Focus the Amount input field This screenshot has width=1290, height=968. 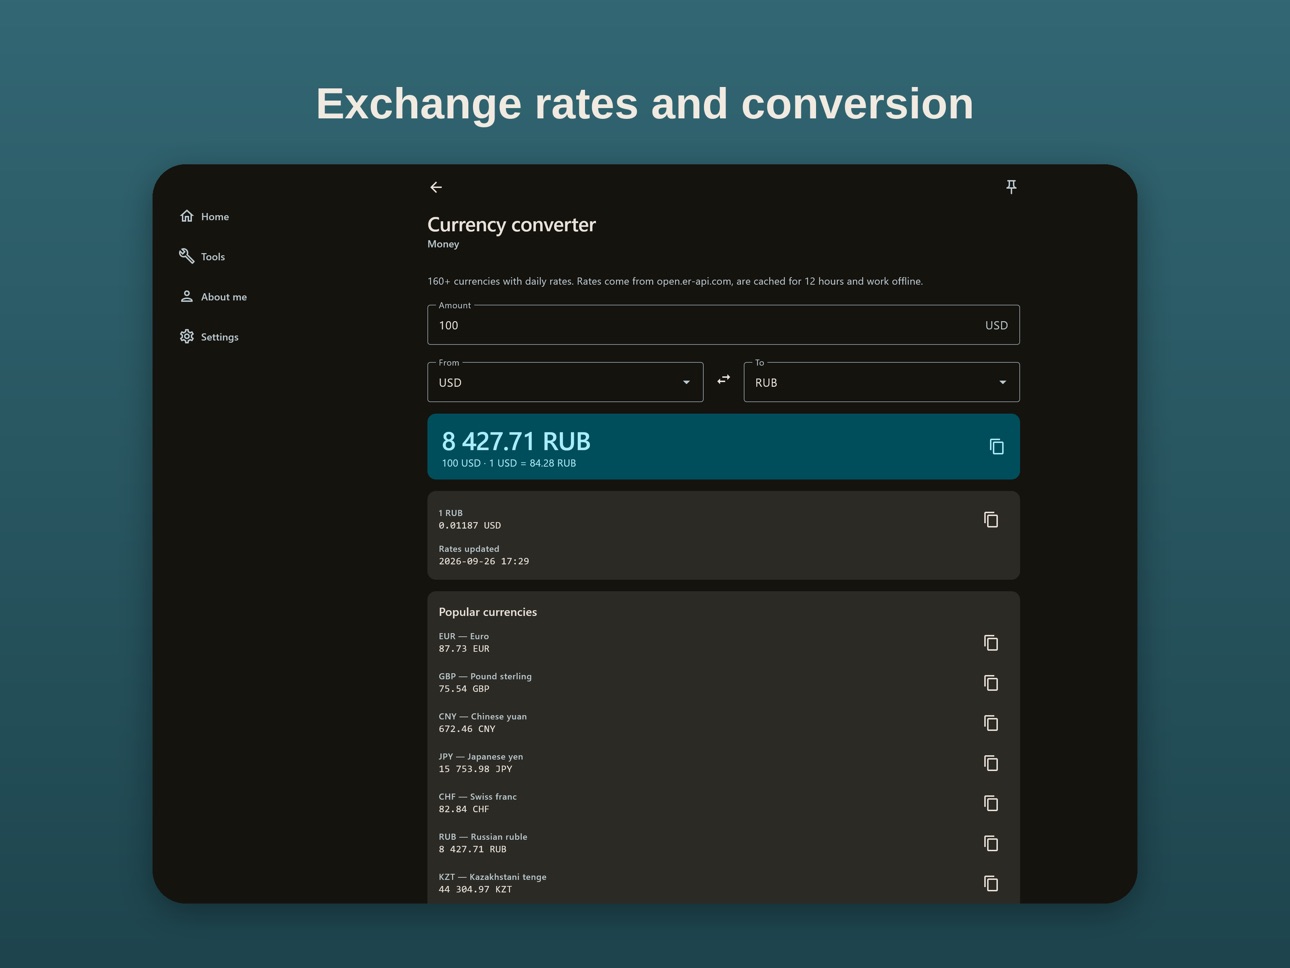point(723,325)
